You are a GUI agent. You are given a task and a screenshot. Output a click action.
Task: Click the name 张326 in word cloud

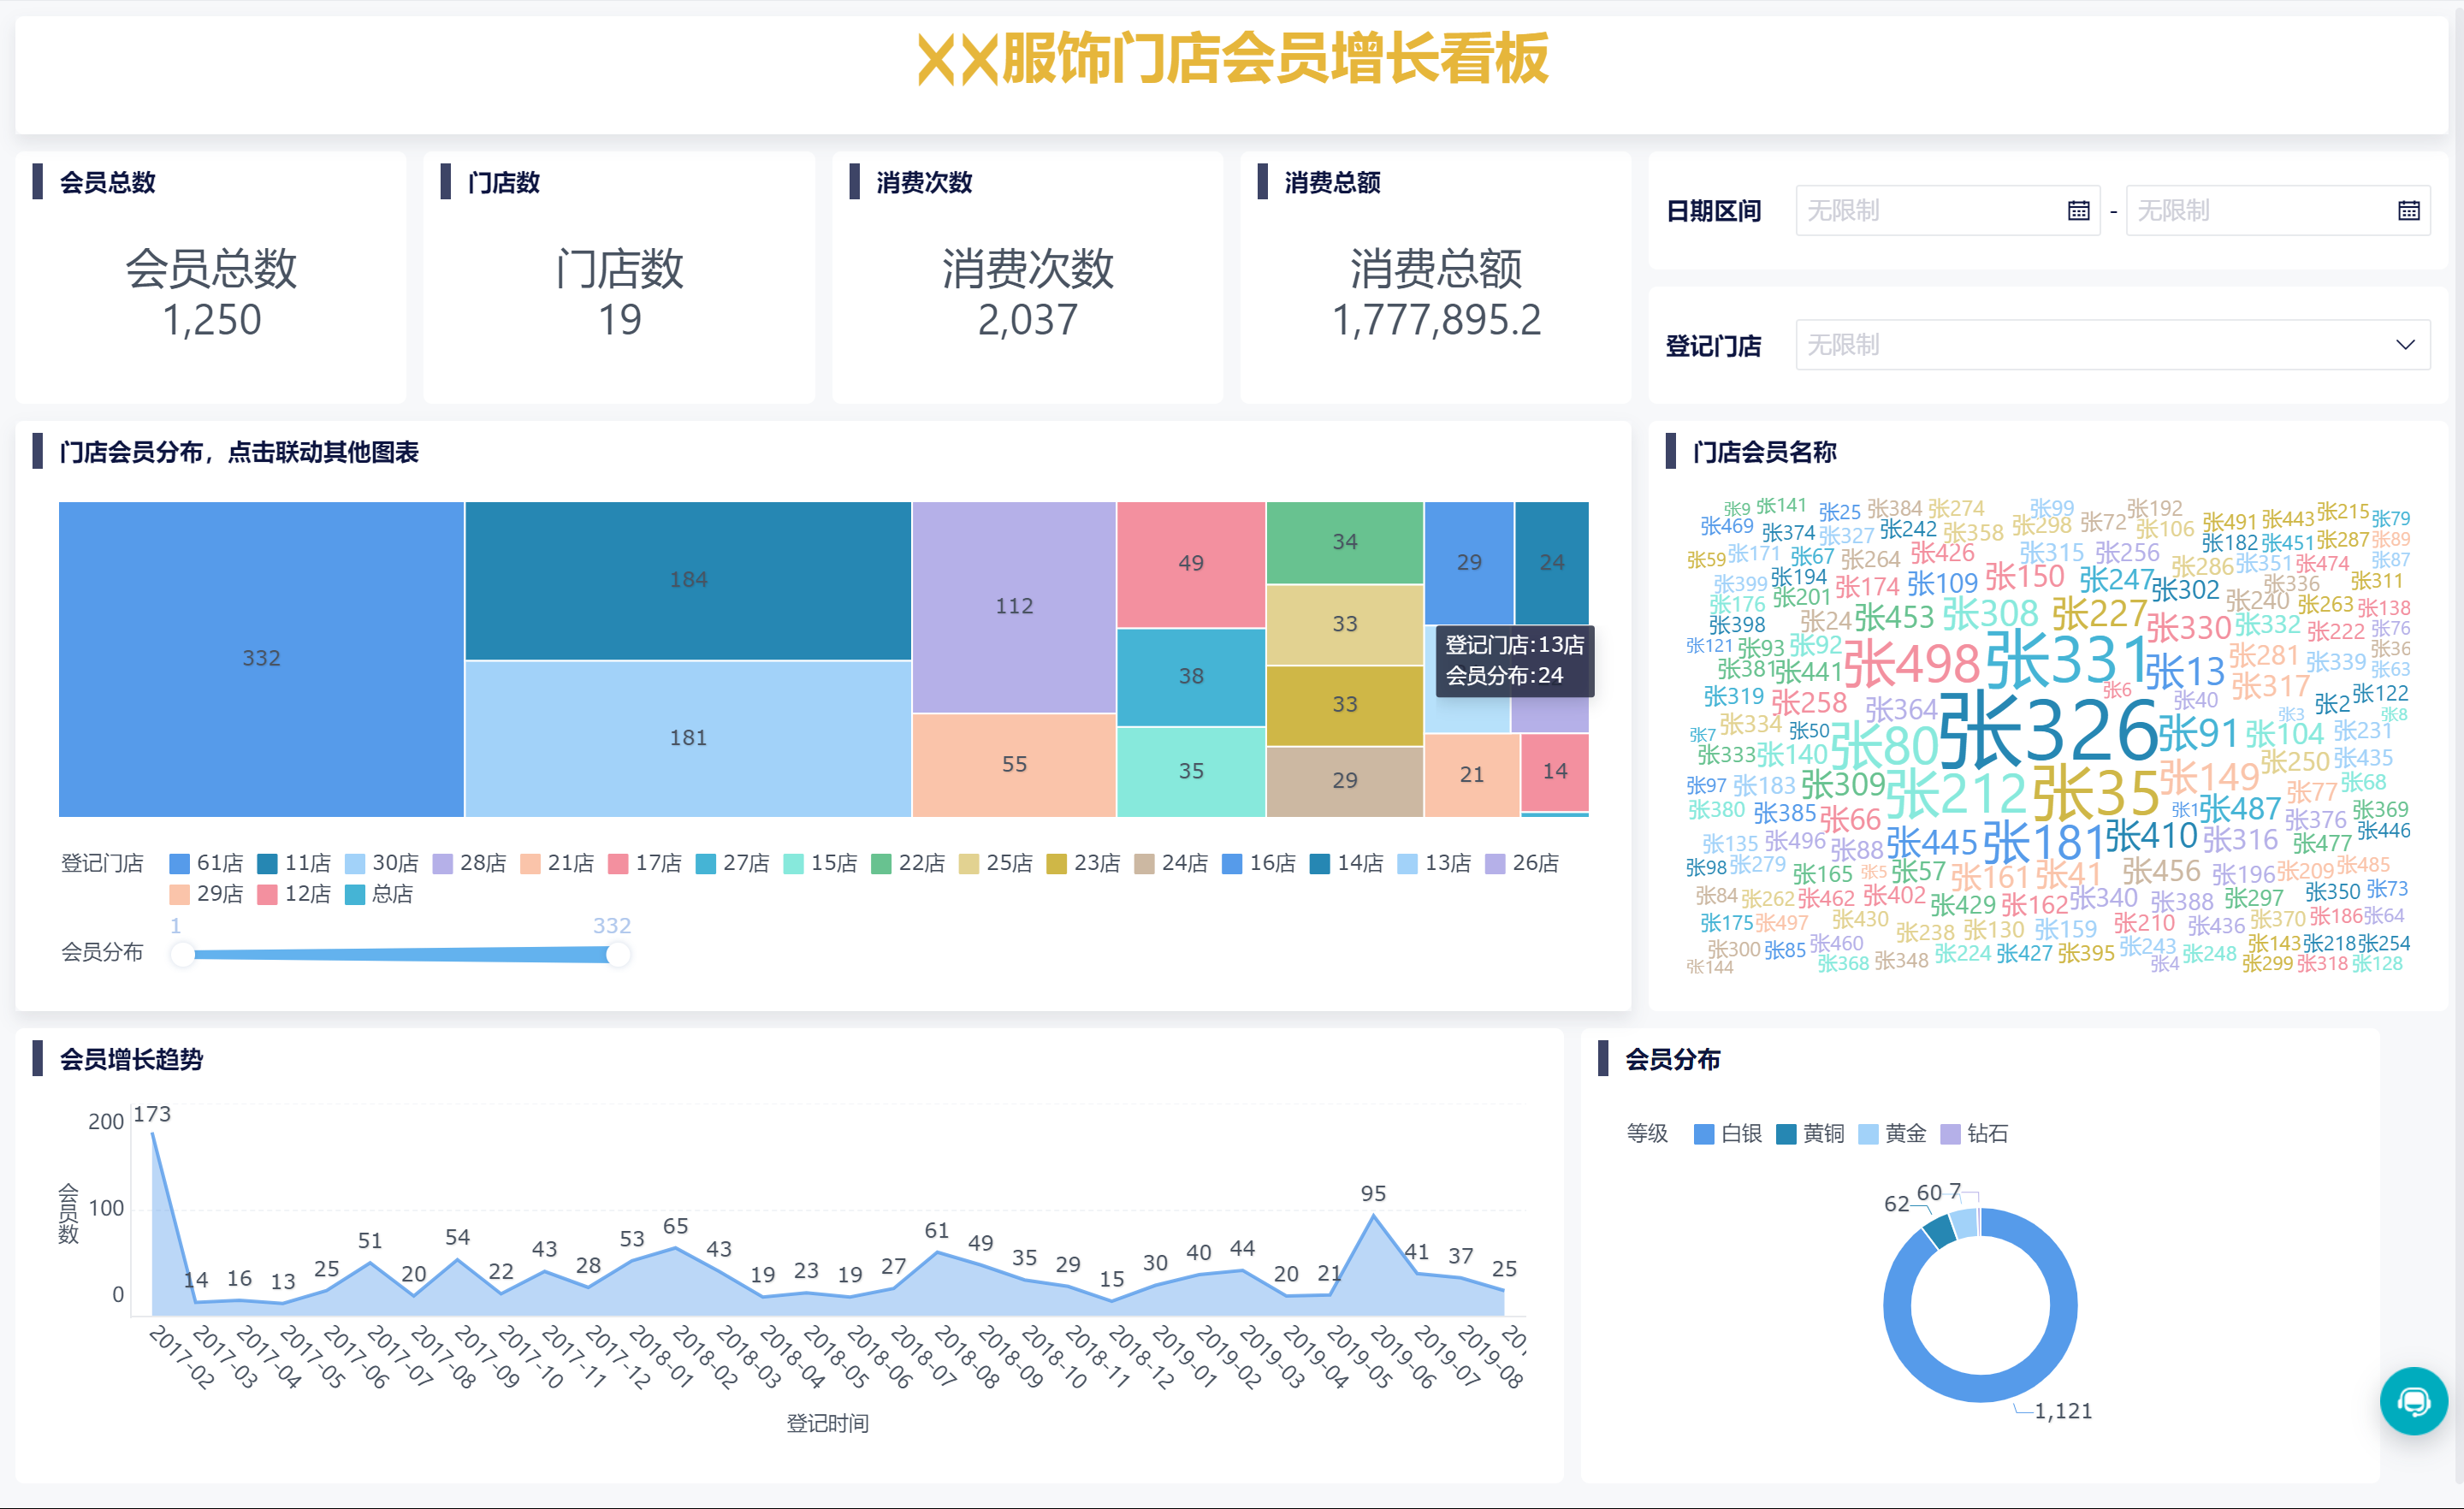click(x=2047, y=731)
